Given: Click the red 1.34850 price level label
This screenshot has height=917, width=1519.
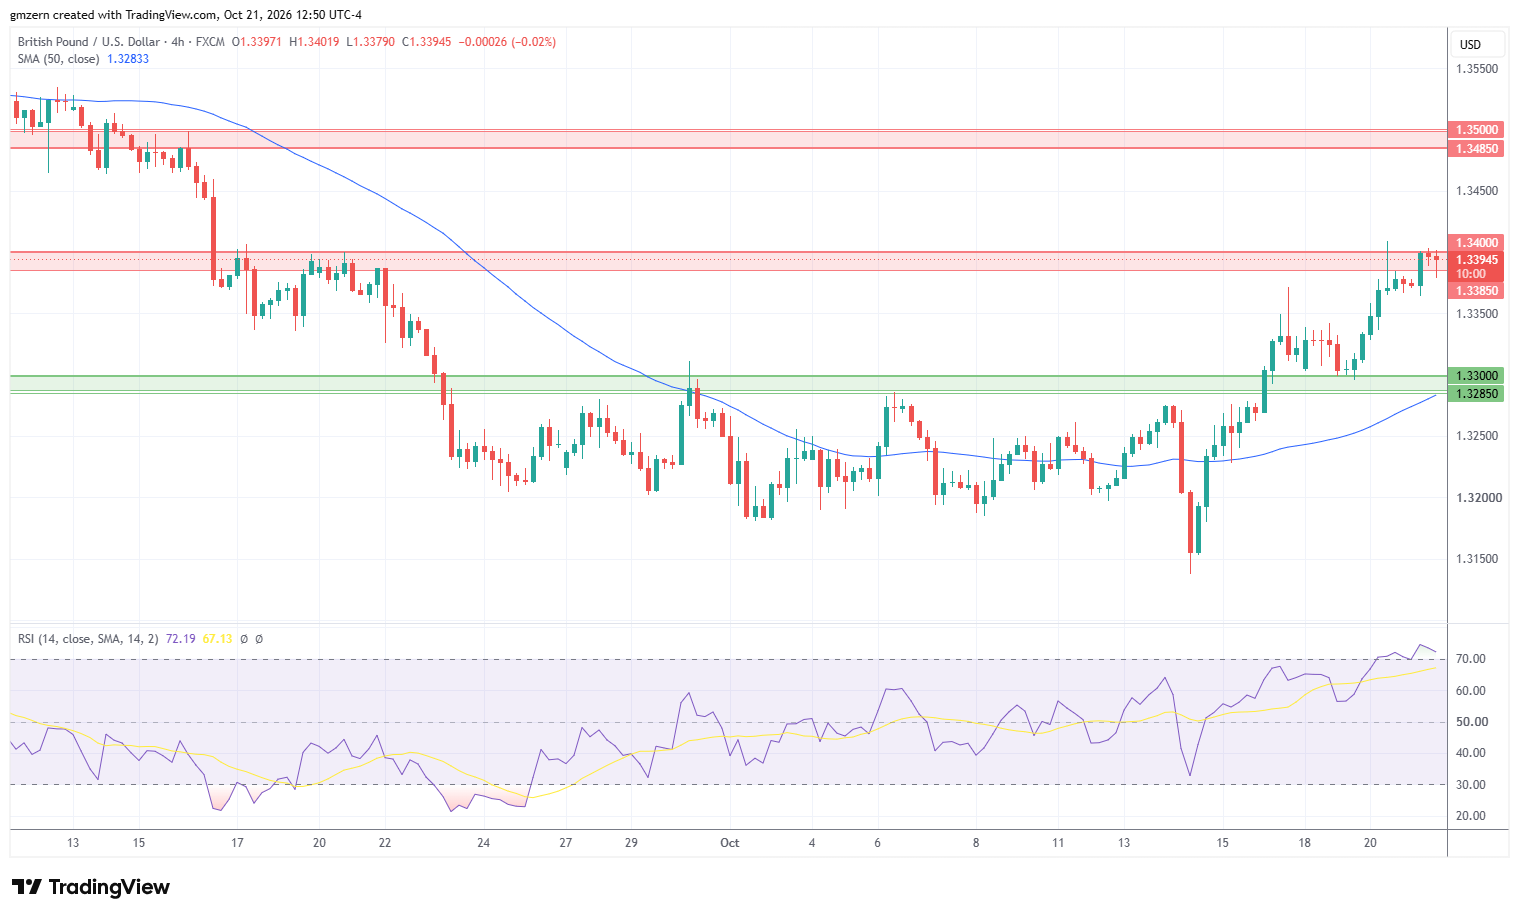Looking at the screenshot, I should [1477, 149].
